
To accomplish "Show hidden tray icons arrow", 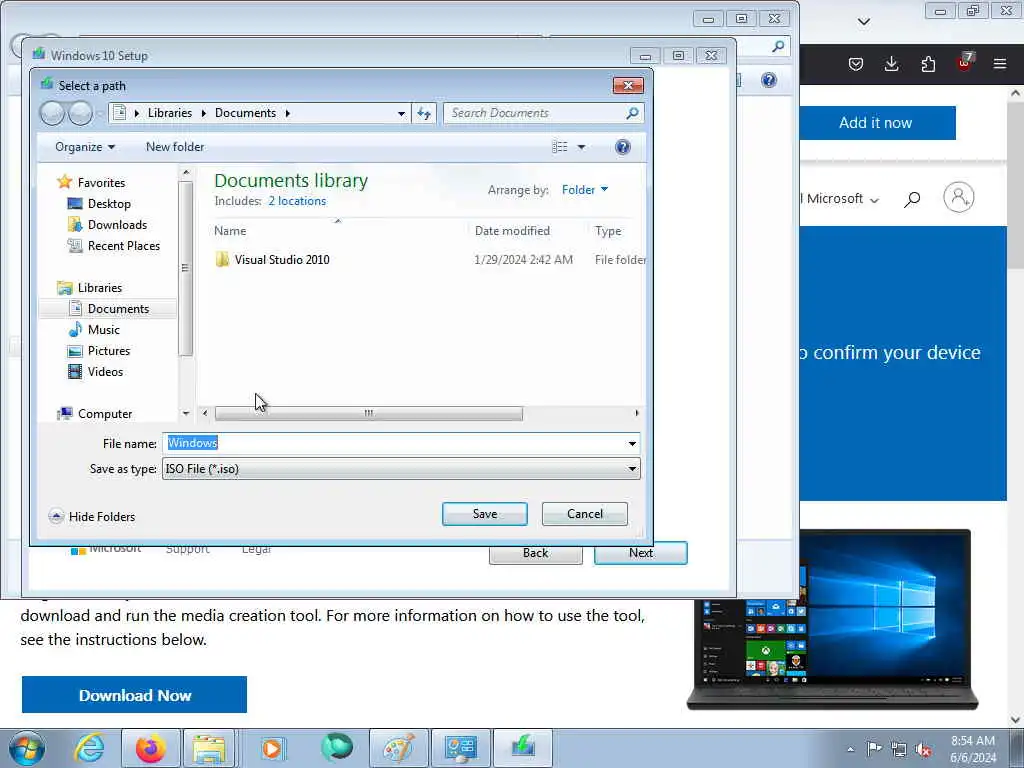I will tap(850, 749).
